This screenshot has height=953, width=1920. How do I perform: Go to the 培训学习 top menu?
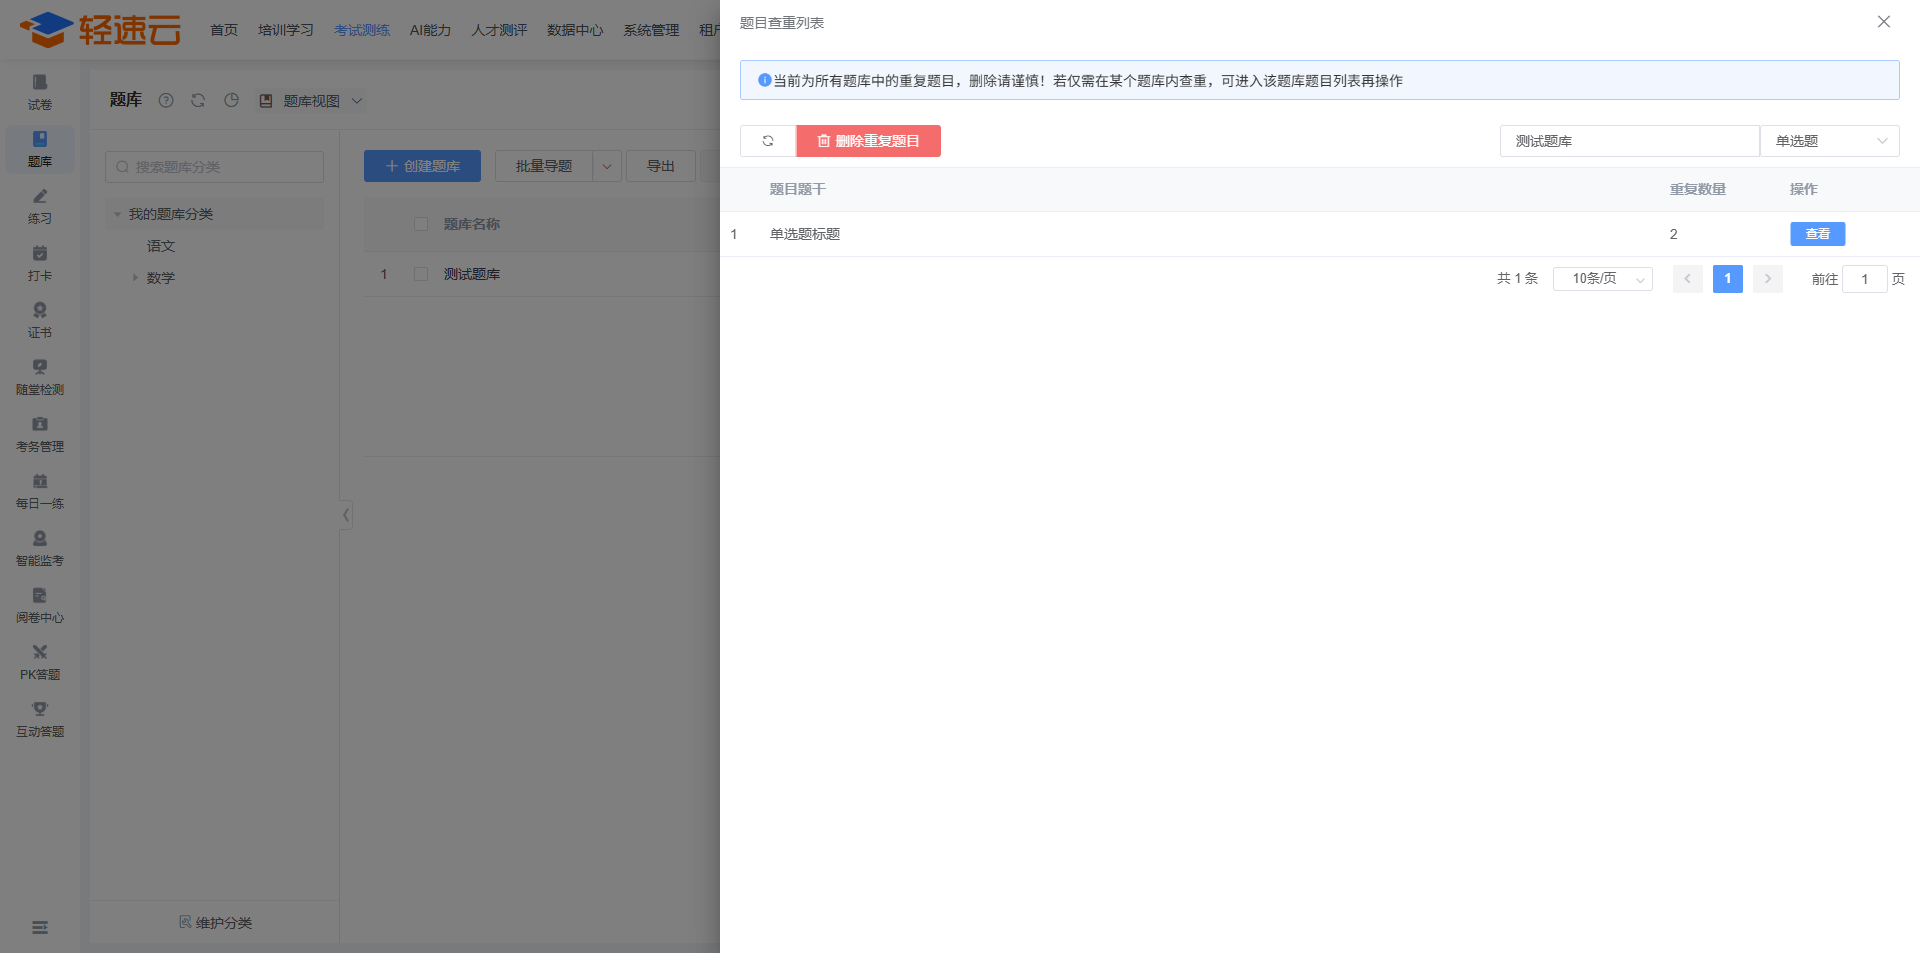coord(285,30)
